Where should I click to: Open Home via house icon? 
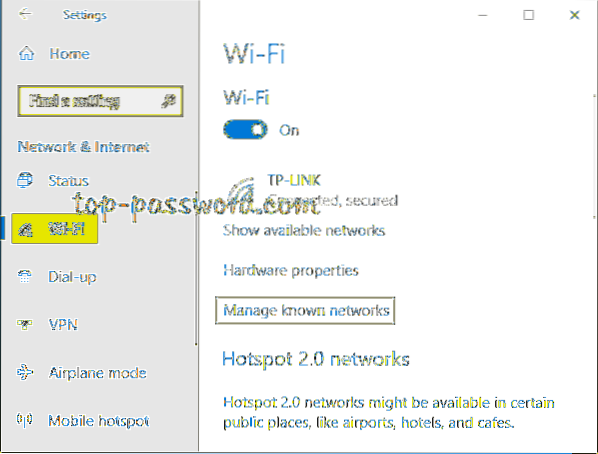click(x=26, y=54)
